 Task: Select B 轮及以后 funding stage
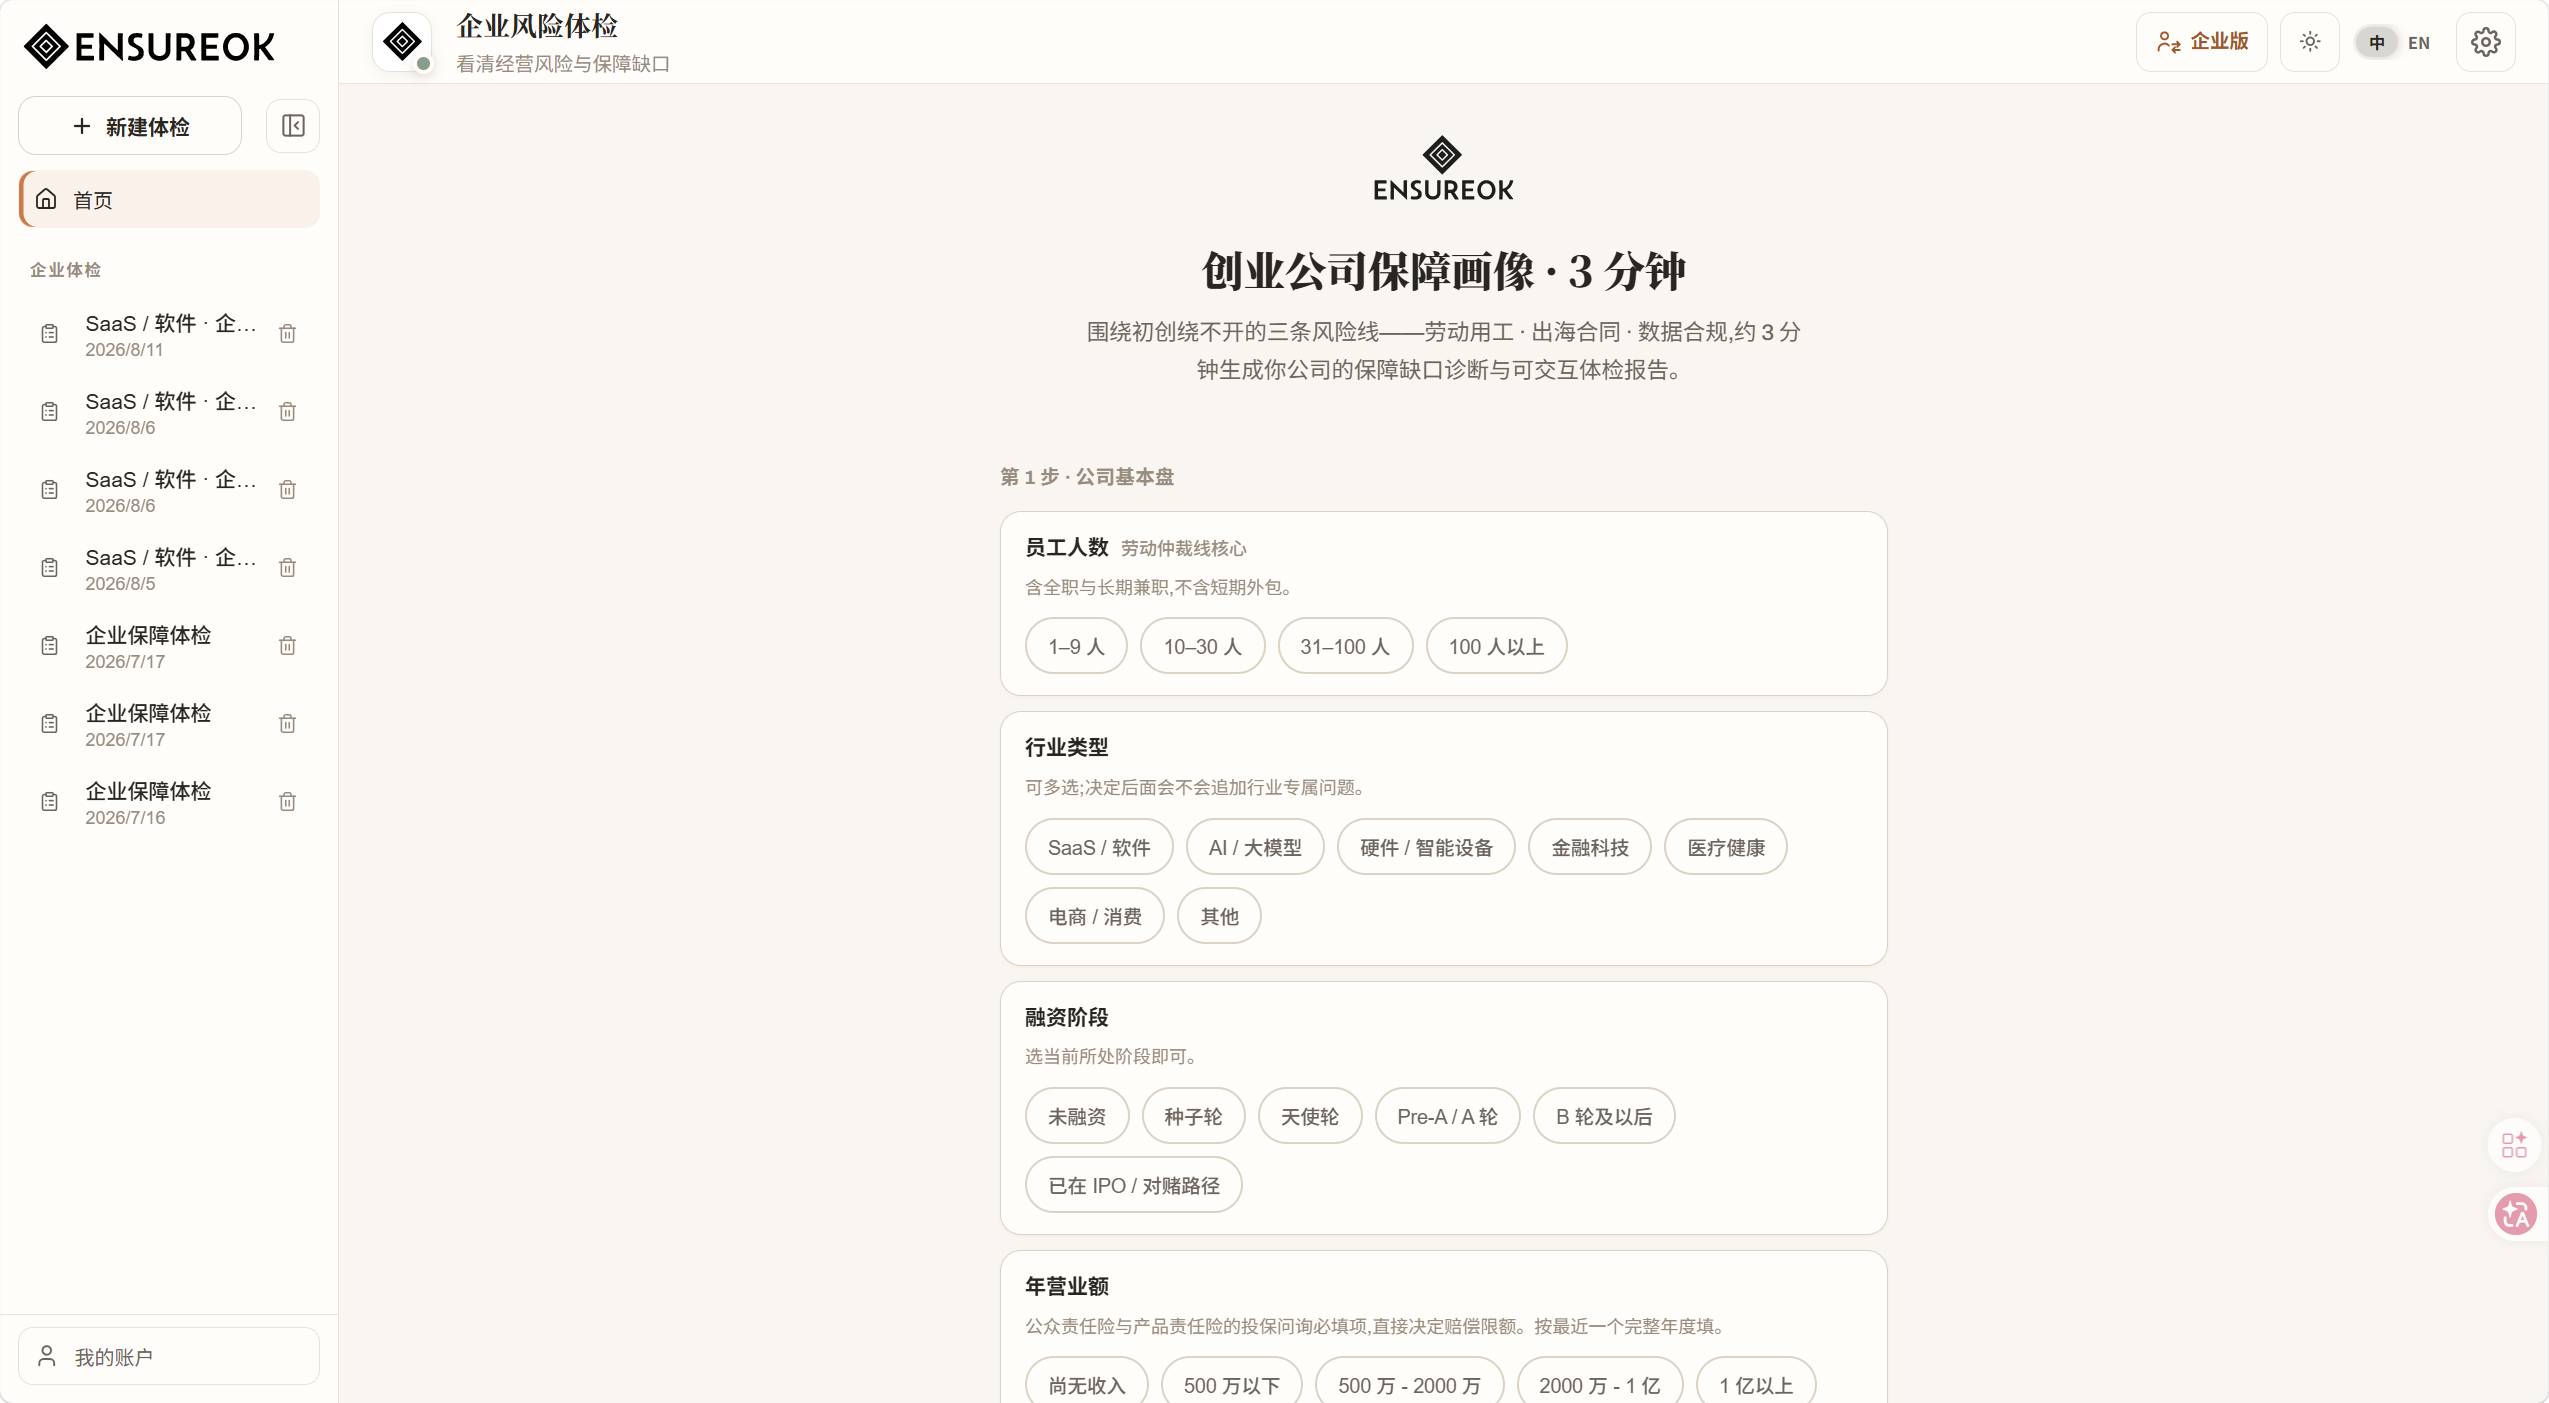(1604, 1116)
